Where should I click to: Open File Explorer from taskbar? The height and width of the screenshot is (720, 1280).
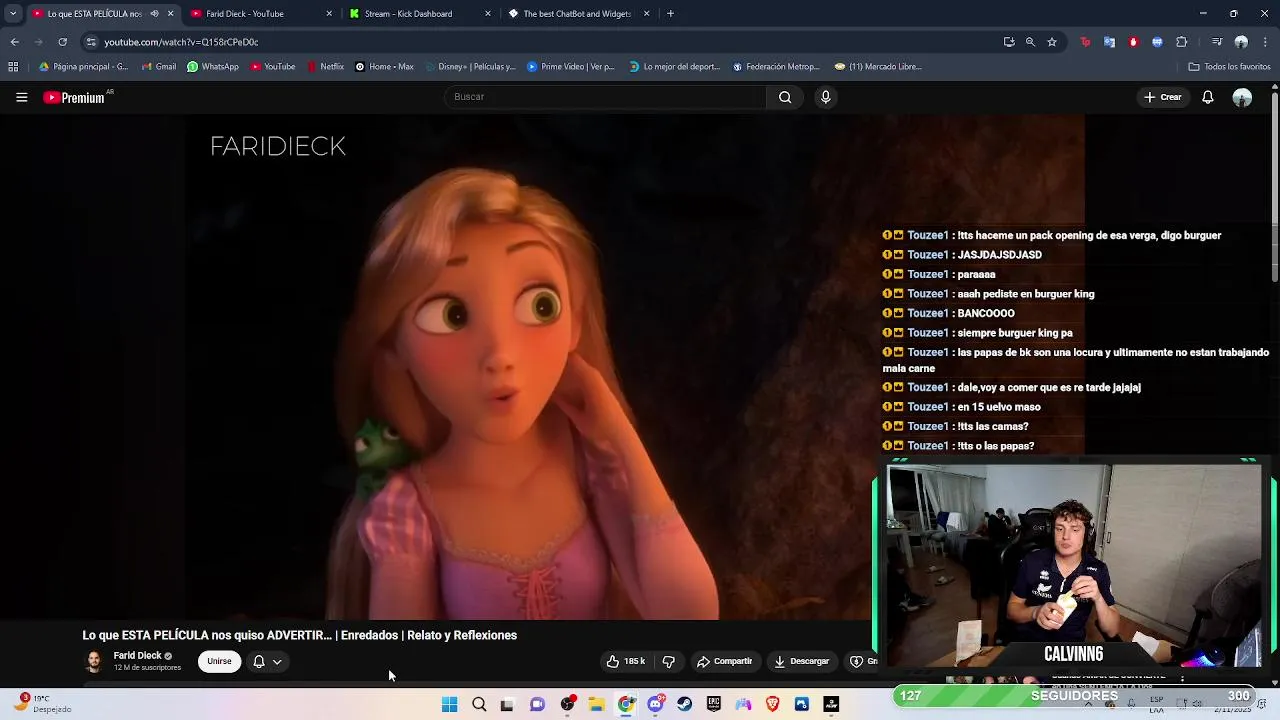(596, 704)
